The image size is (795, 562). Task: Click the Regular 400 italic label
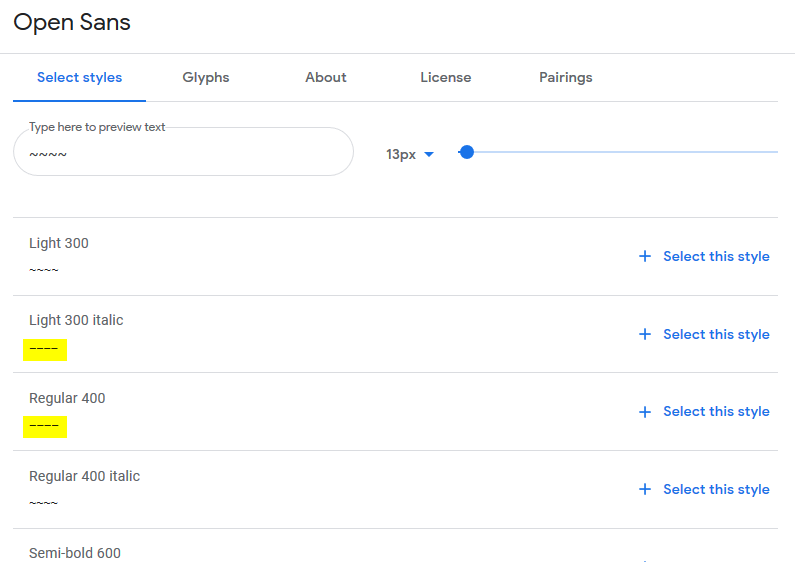[x=84, y=476]
